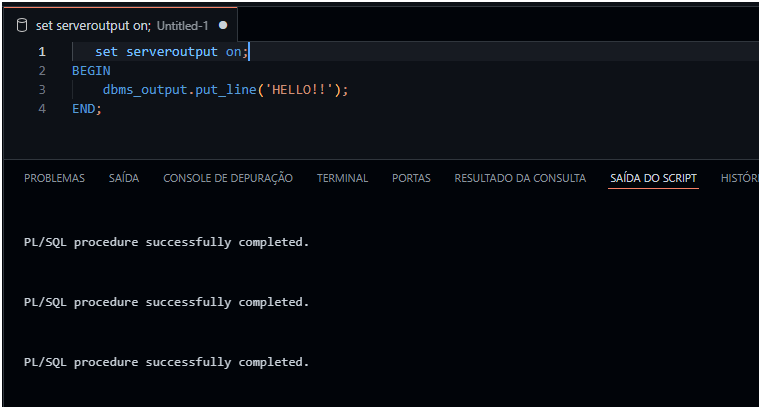
Task: Place cursor in 'set serveroutput on;' line
Action: coord(172,51)
